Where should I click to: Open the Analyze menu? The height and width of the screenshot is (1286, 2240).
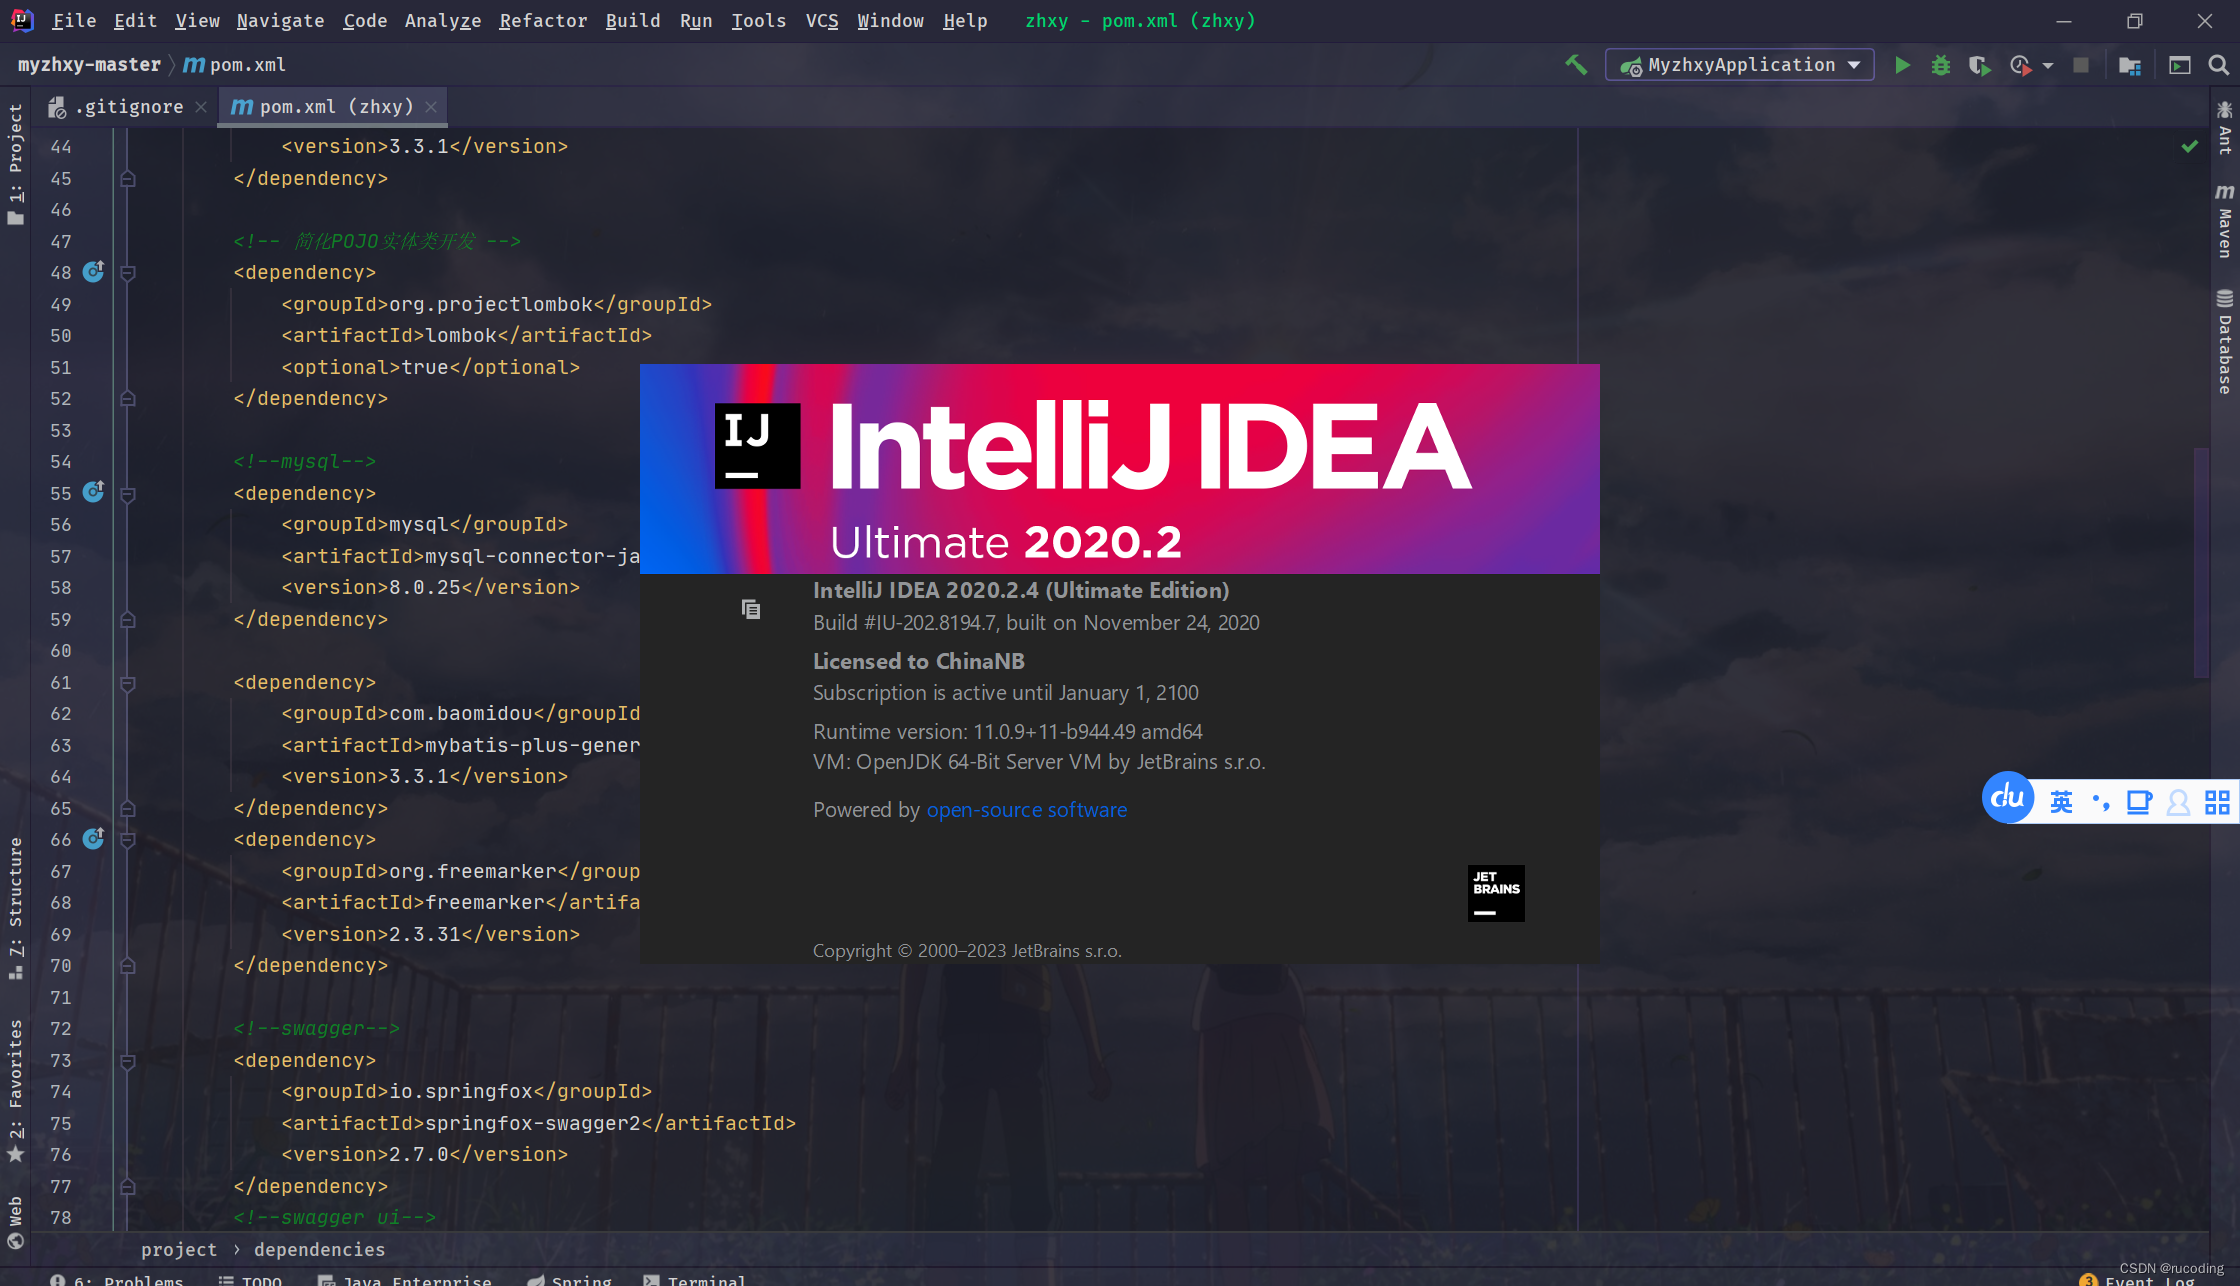click(442, 21)
